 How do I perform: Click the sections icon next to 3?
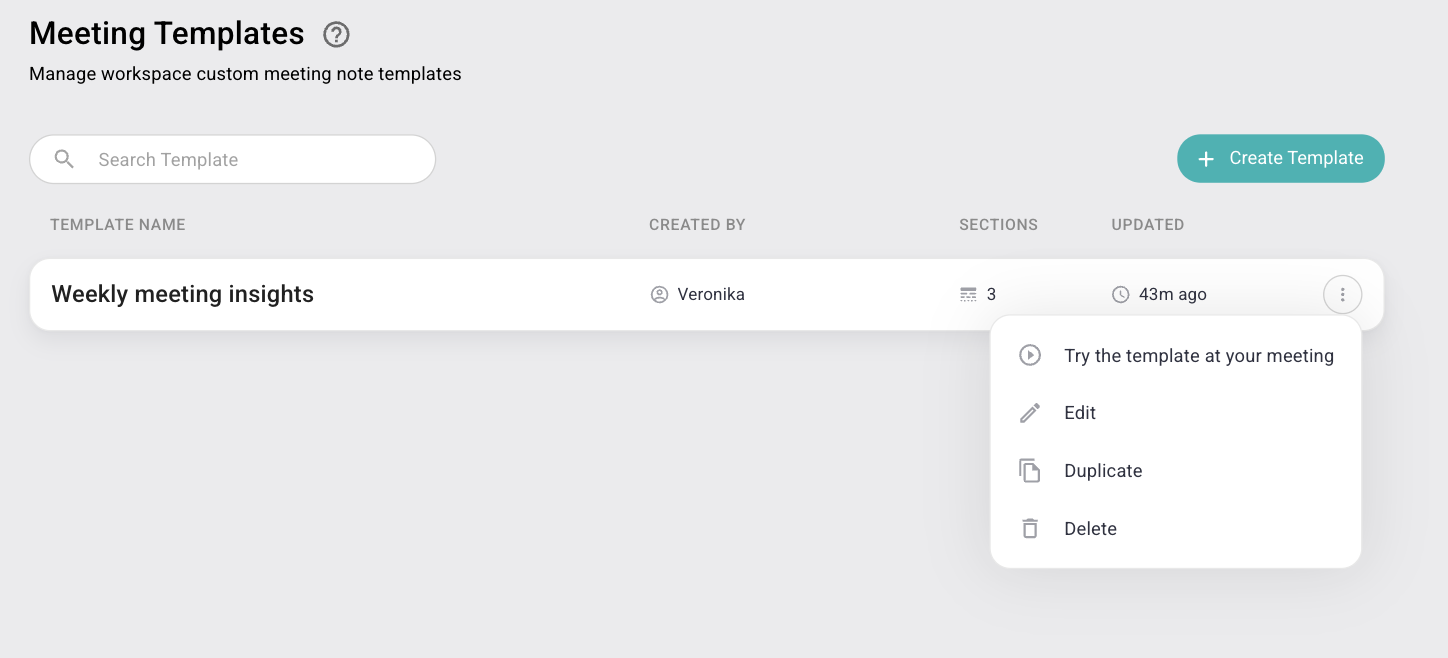[x=968, y=294]
